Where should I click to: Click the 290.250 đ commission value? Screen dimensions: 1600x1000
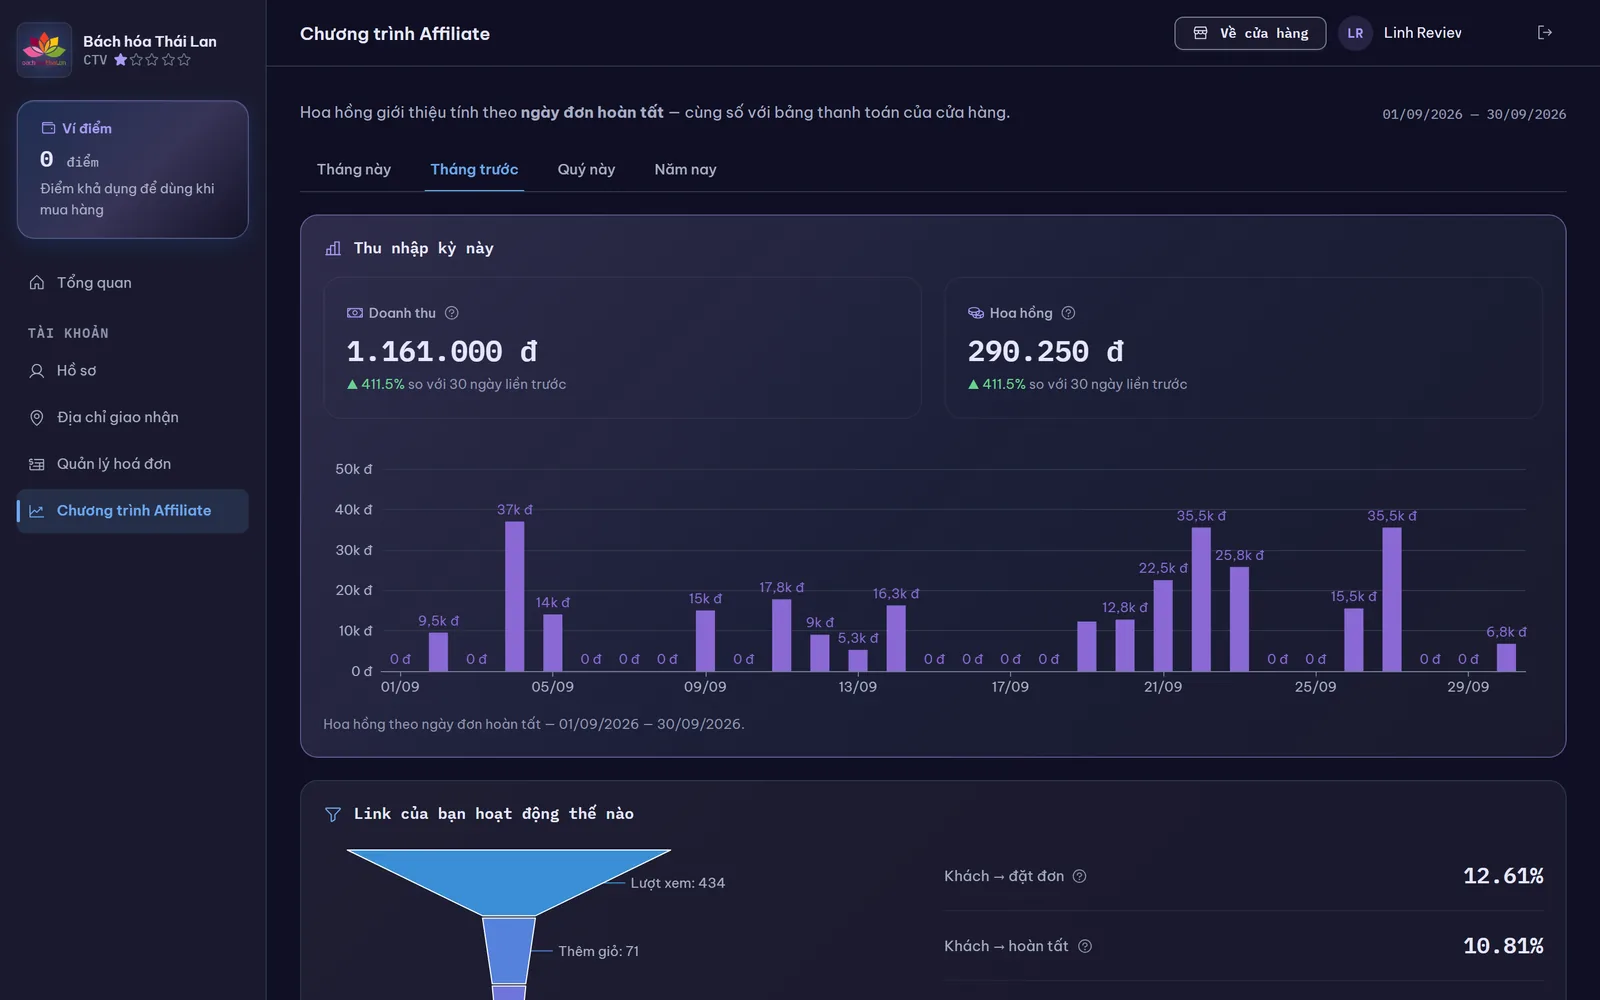[1045, 352]
